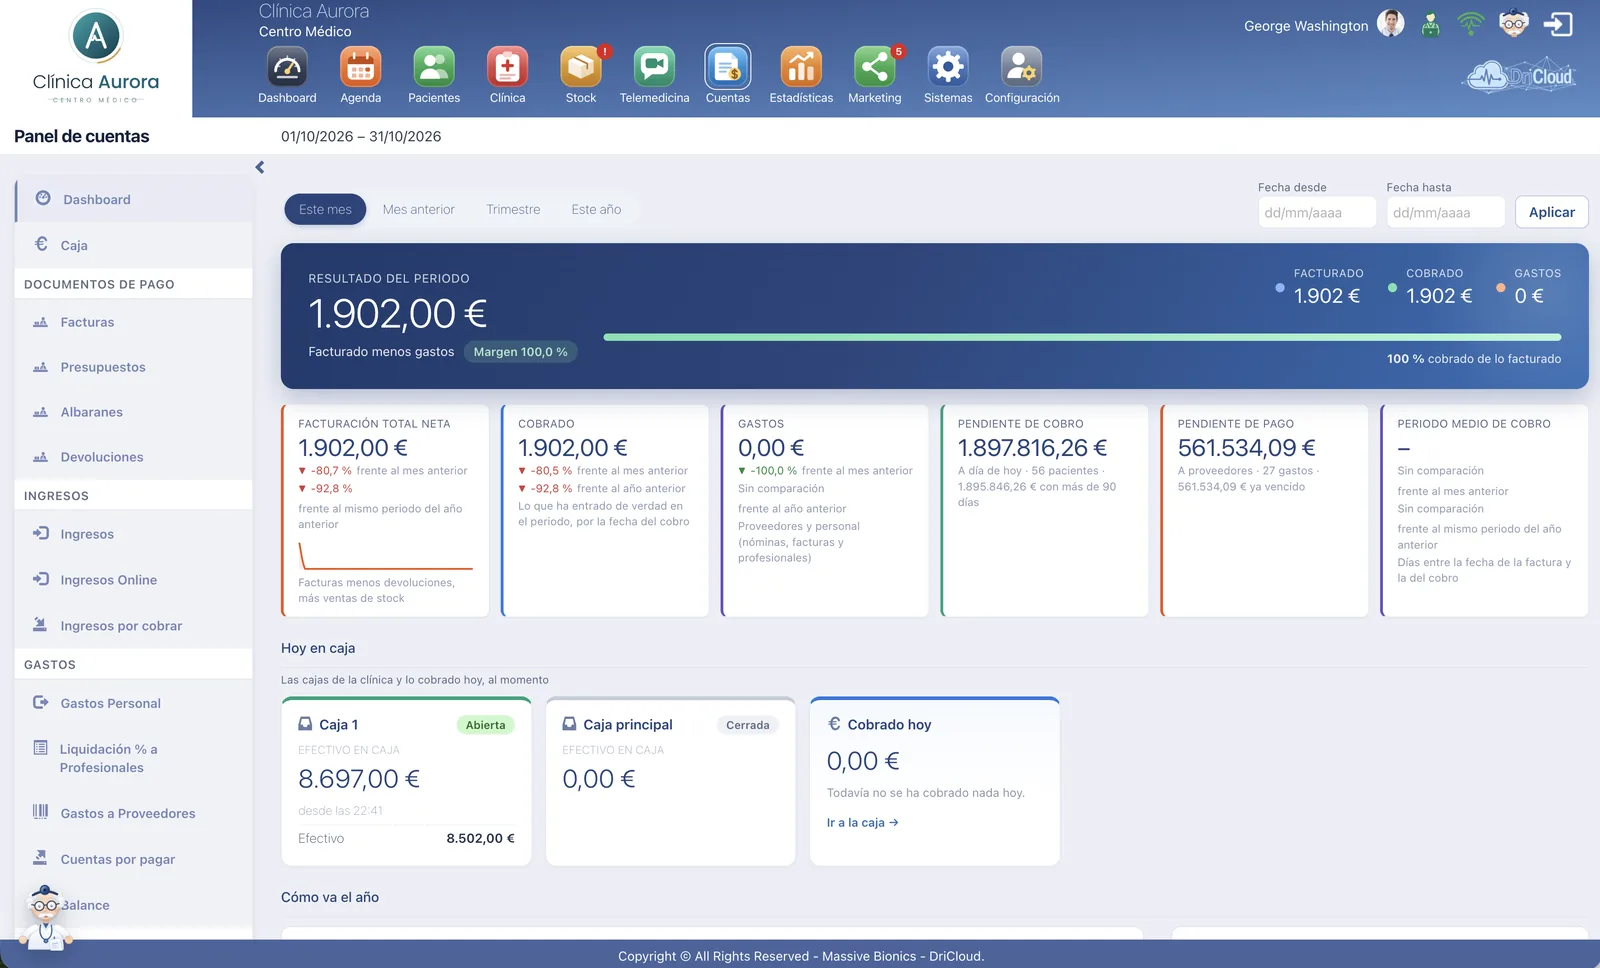Open Facturas in the sidebar
Screen dimensions: 1600x968
(x=134, y=322)
